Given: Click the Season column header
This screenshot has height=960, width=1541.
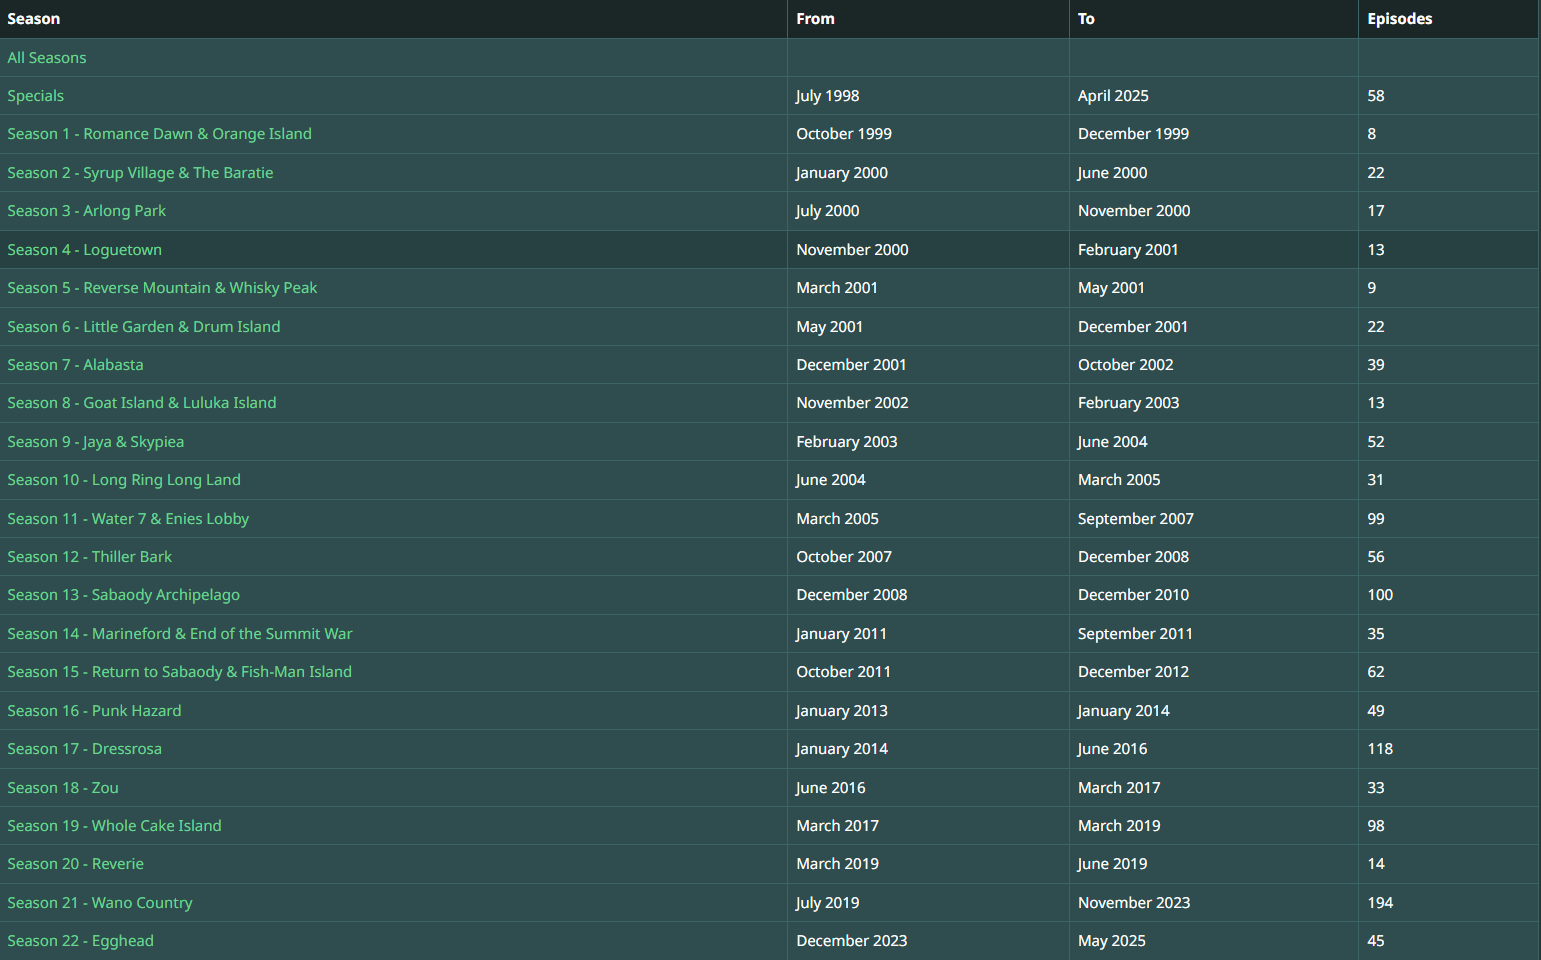Looking at the screenshot, I should coord(34,19).
